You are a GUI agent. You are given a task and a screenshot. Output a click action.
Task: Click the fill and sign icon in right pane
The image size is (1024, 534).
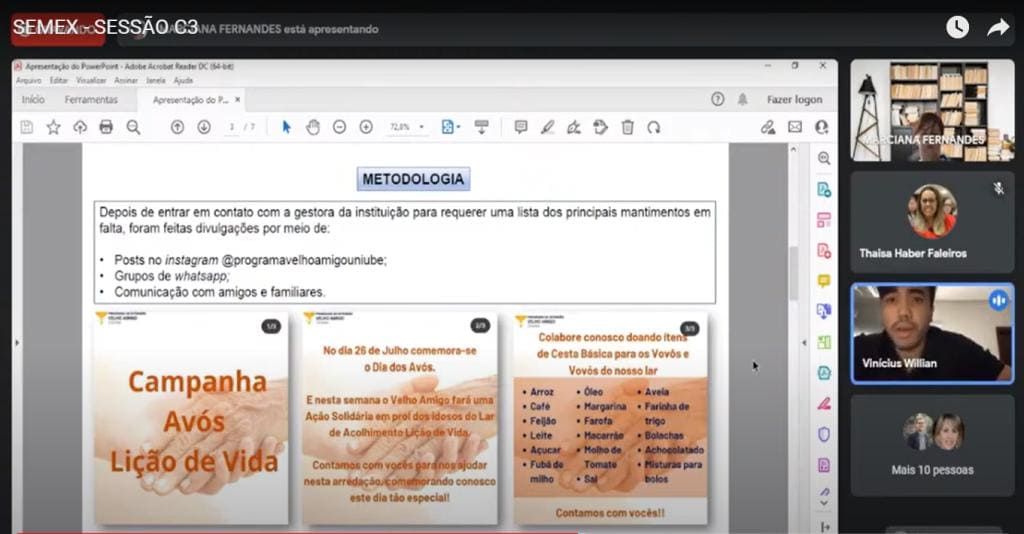pyautogui.click(x=824, y=404)
